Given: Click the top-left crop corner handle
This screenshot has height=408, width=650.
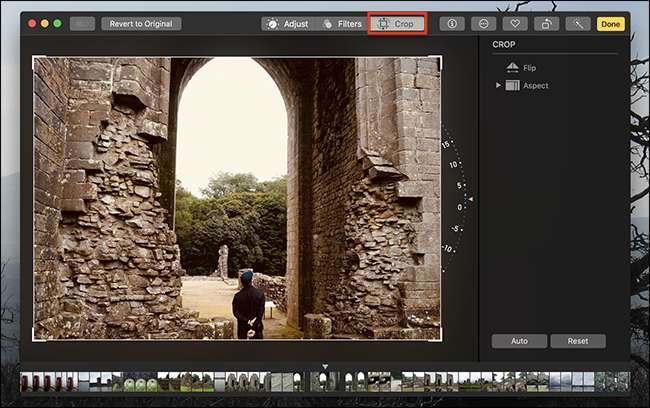Looking at the screenshot, I should (35, 58).
